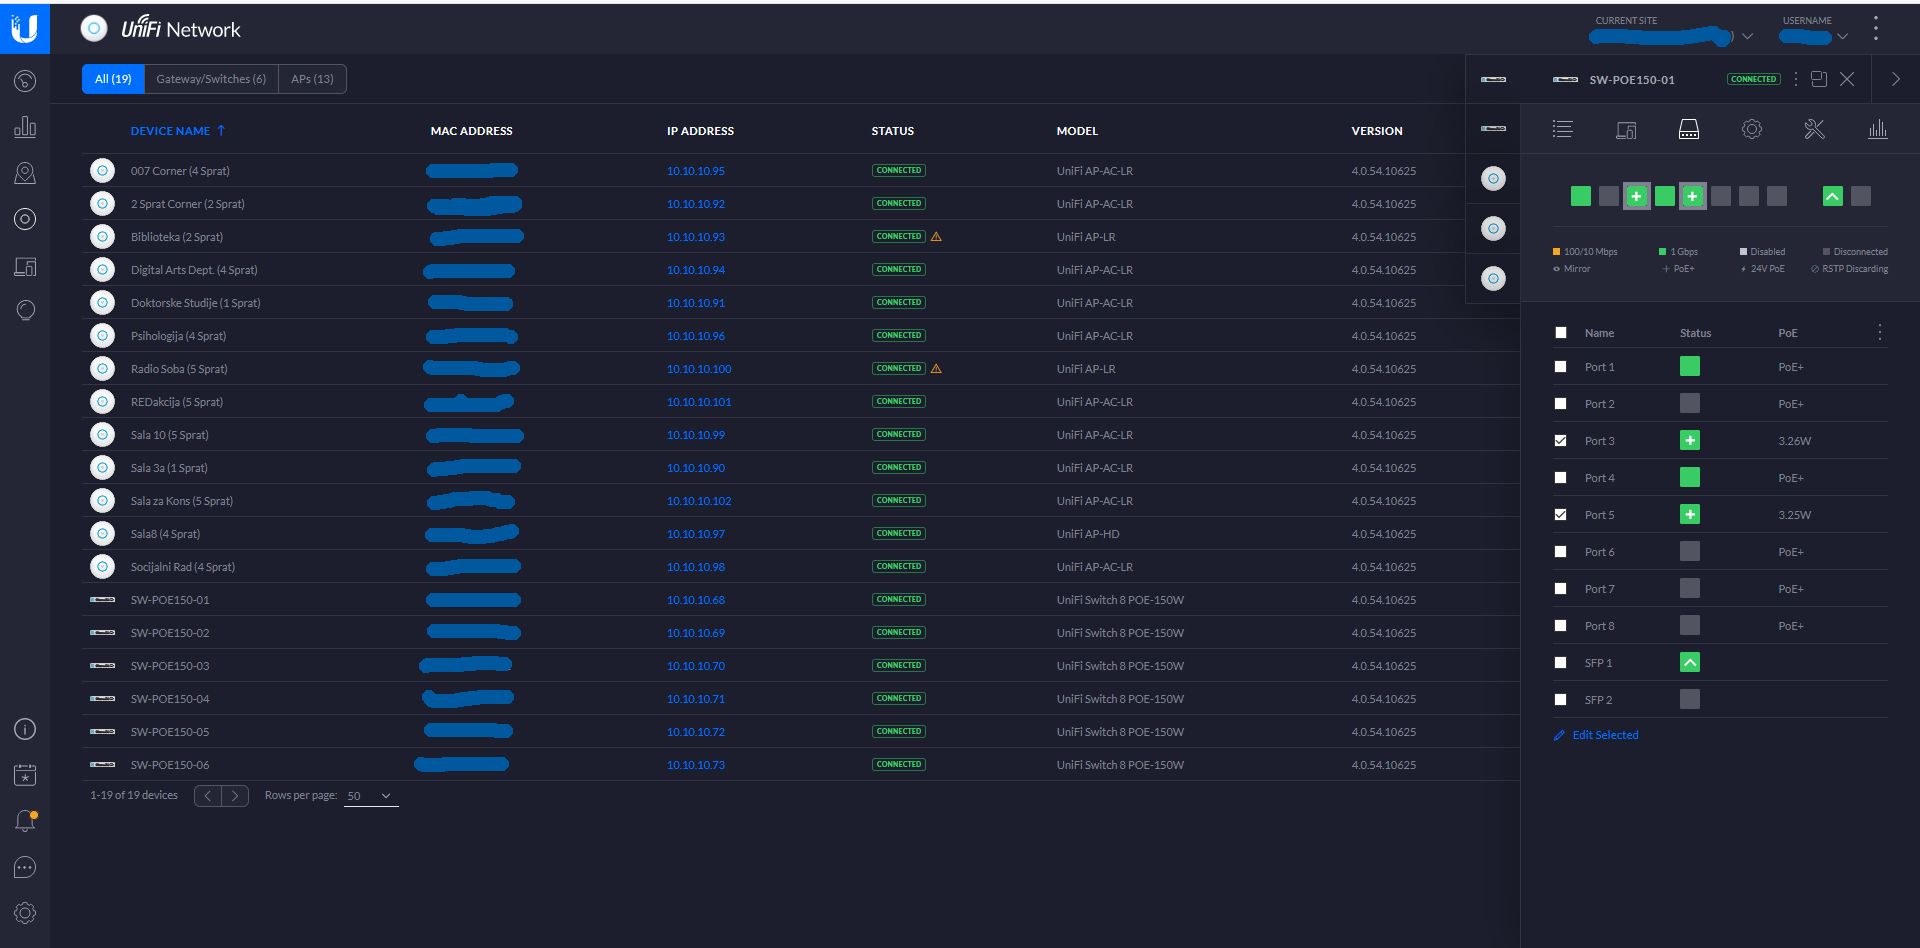The width and height of the screenshot is (1920, 948).
Task: Open the Statistics bar chart sidebar icon
Action: point(25,127)
